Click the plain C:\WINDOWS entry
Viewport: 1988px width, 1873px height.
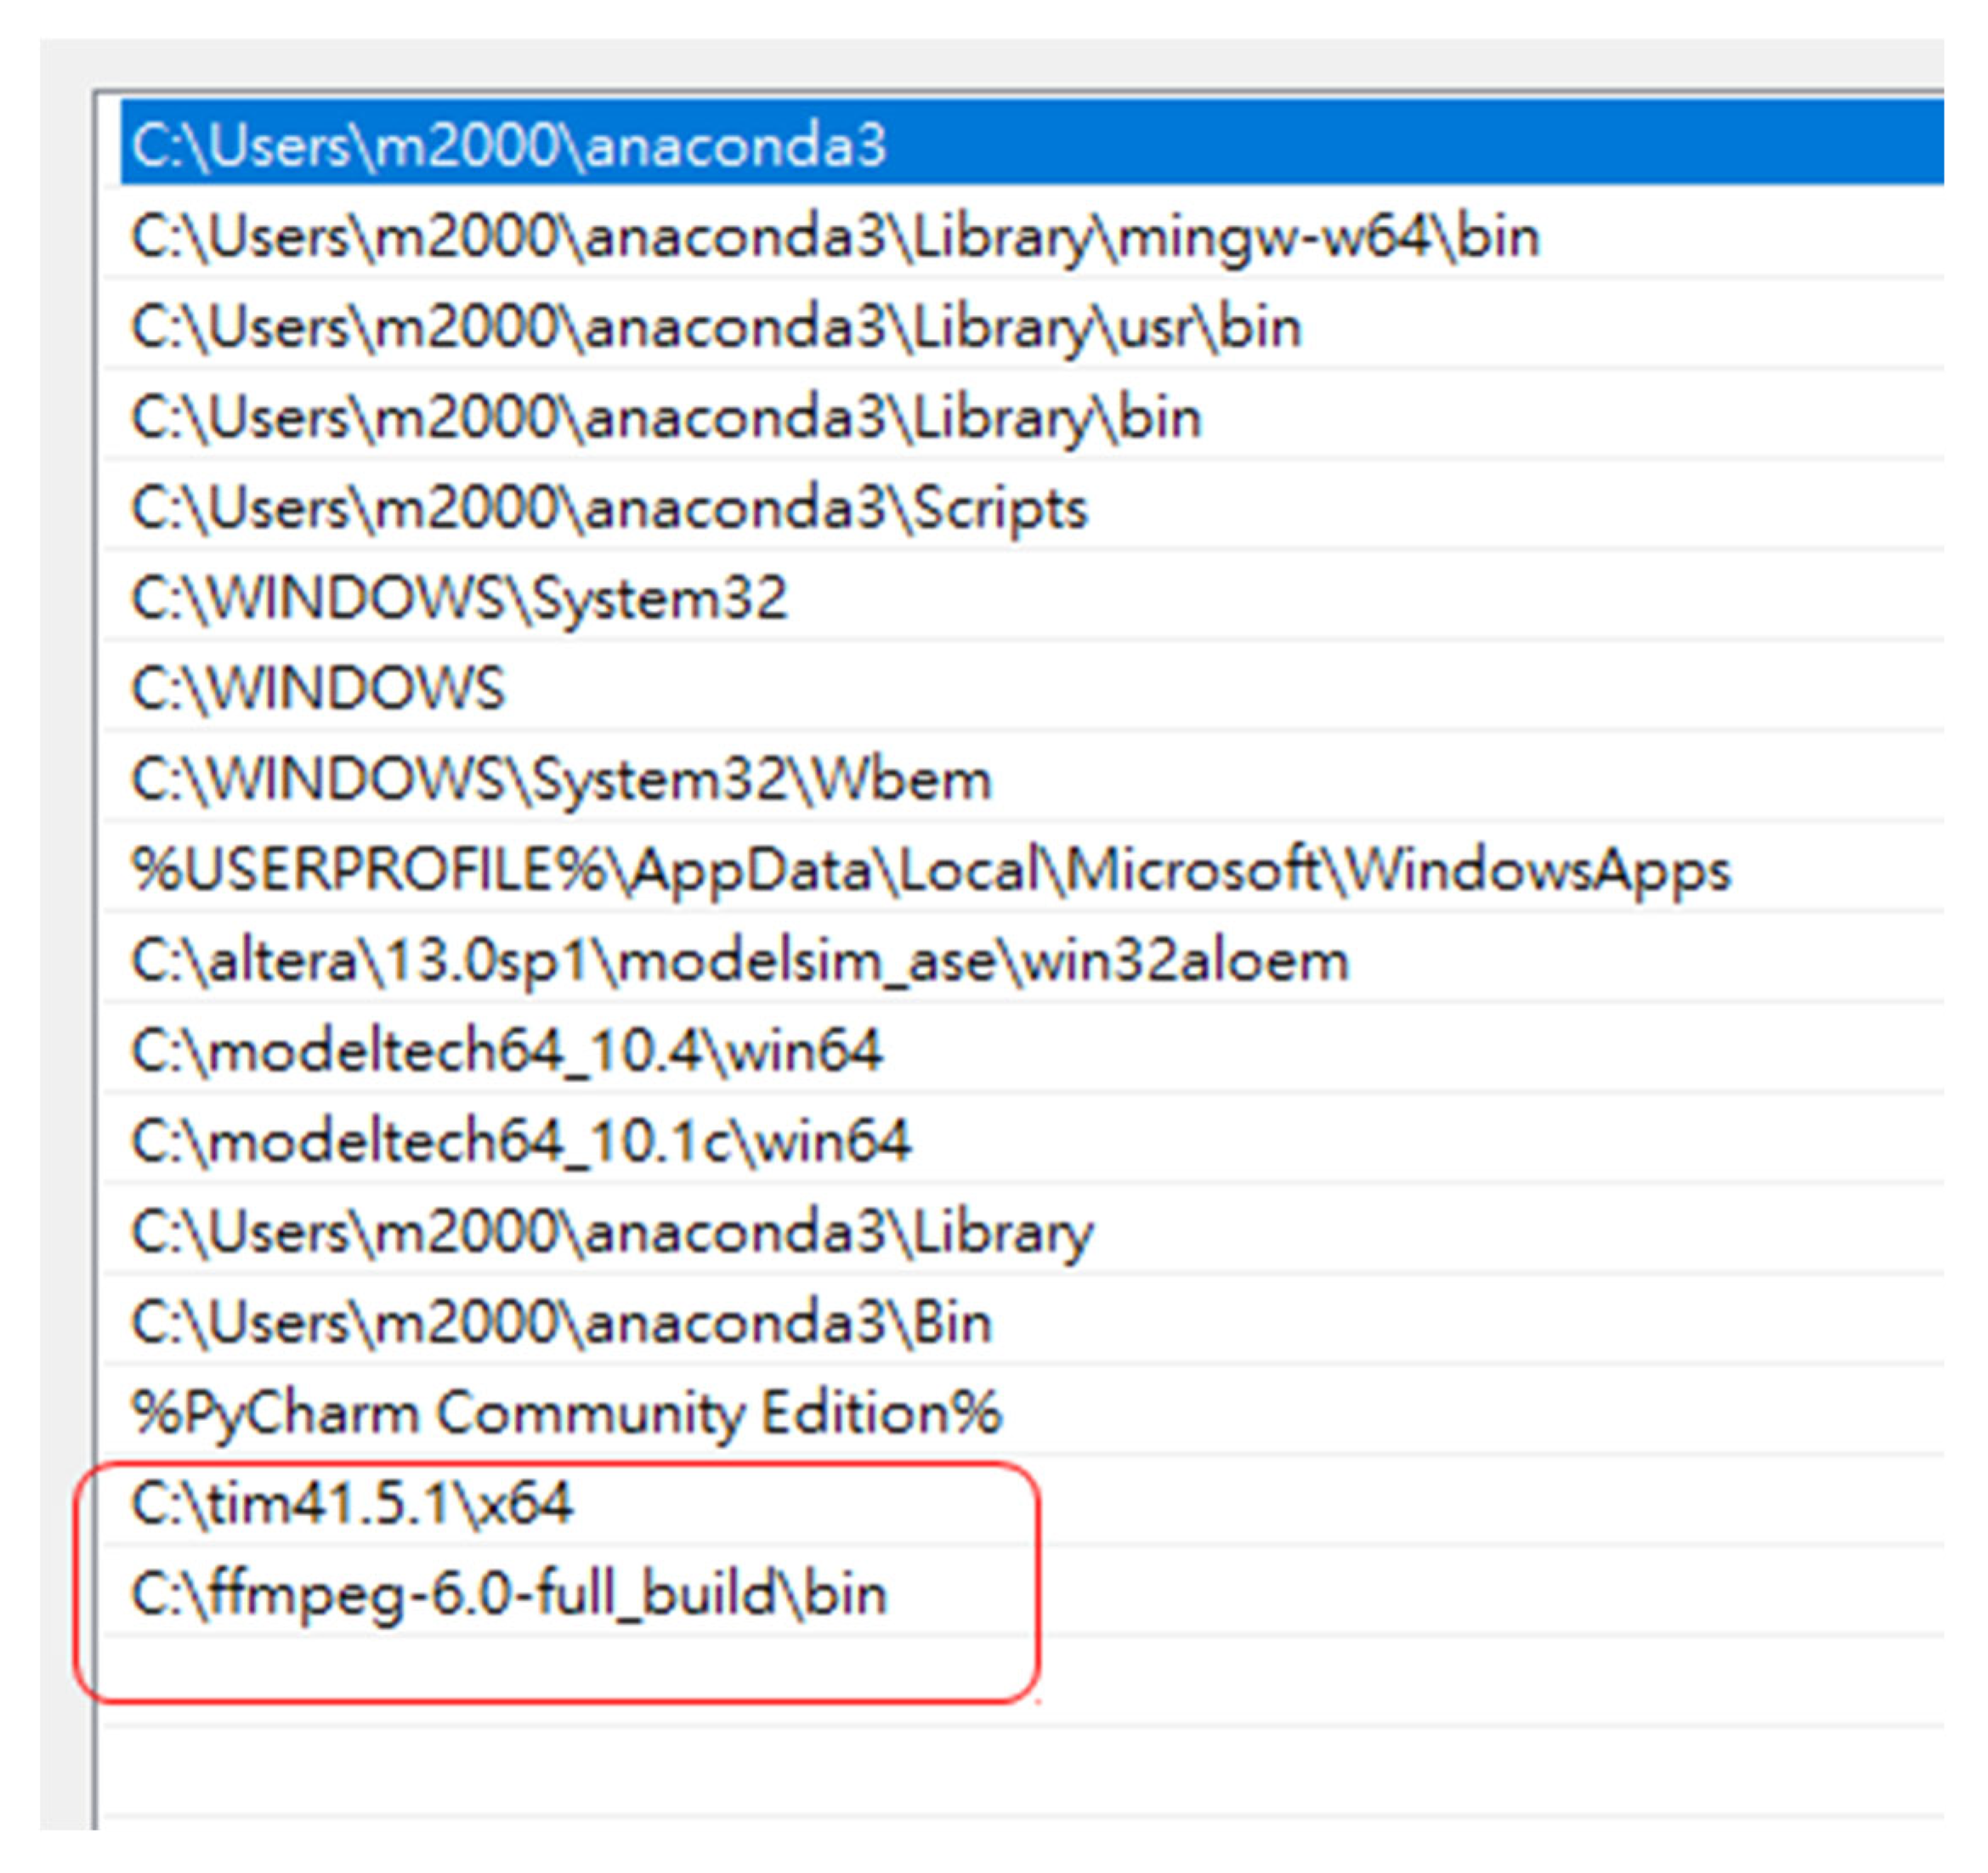pyautogui.click(x=318, y=689)
